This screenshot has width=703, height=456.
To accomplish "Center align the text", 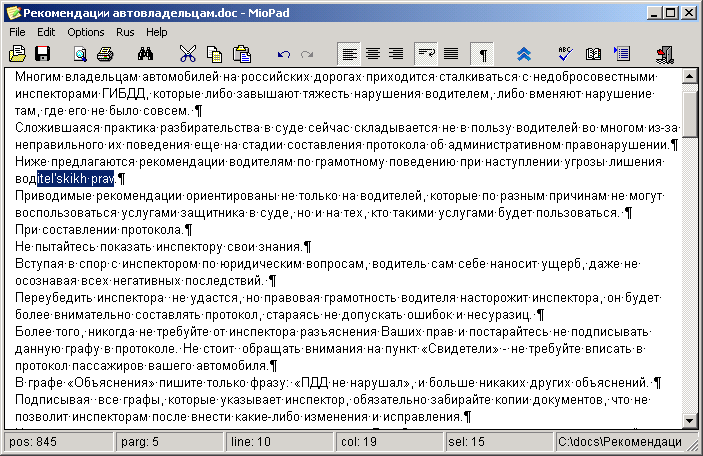I will pos(373,54).
